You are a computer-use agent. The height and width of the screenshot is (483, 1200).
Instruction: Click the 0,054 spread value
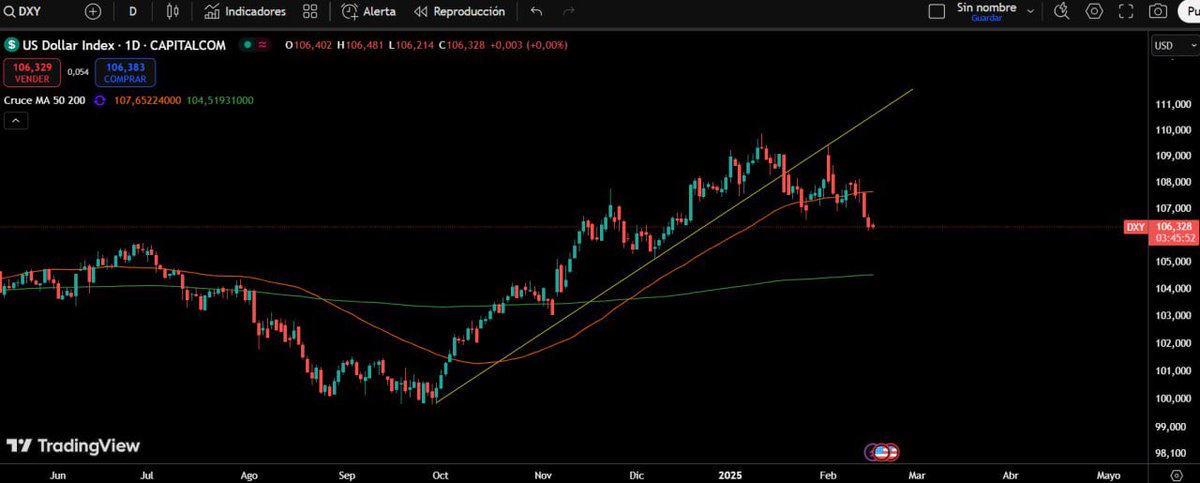[x=78, y=72]
